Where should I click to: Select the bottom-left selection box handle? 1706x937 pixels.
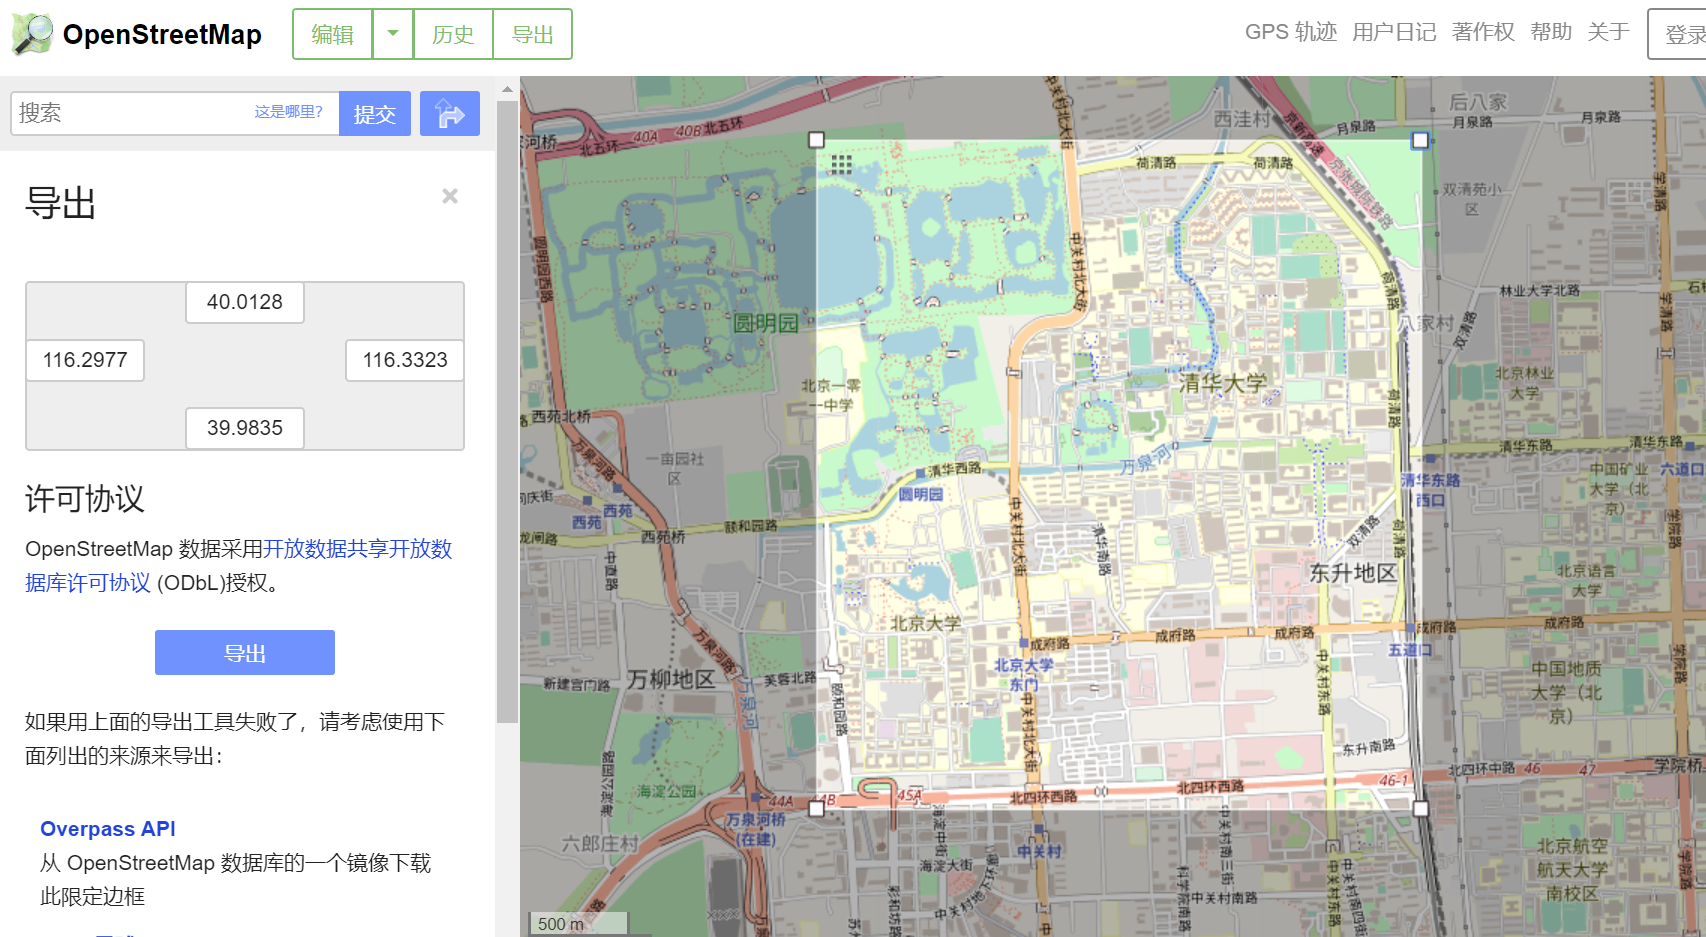pos(816,808)
